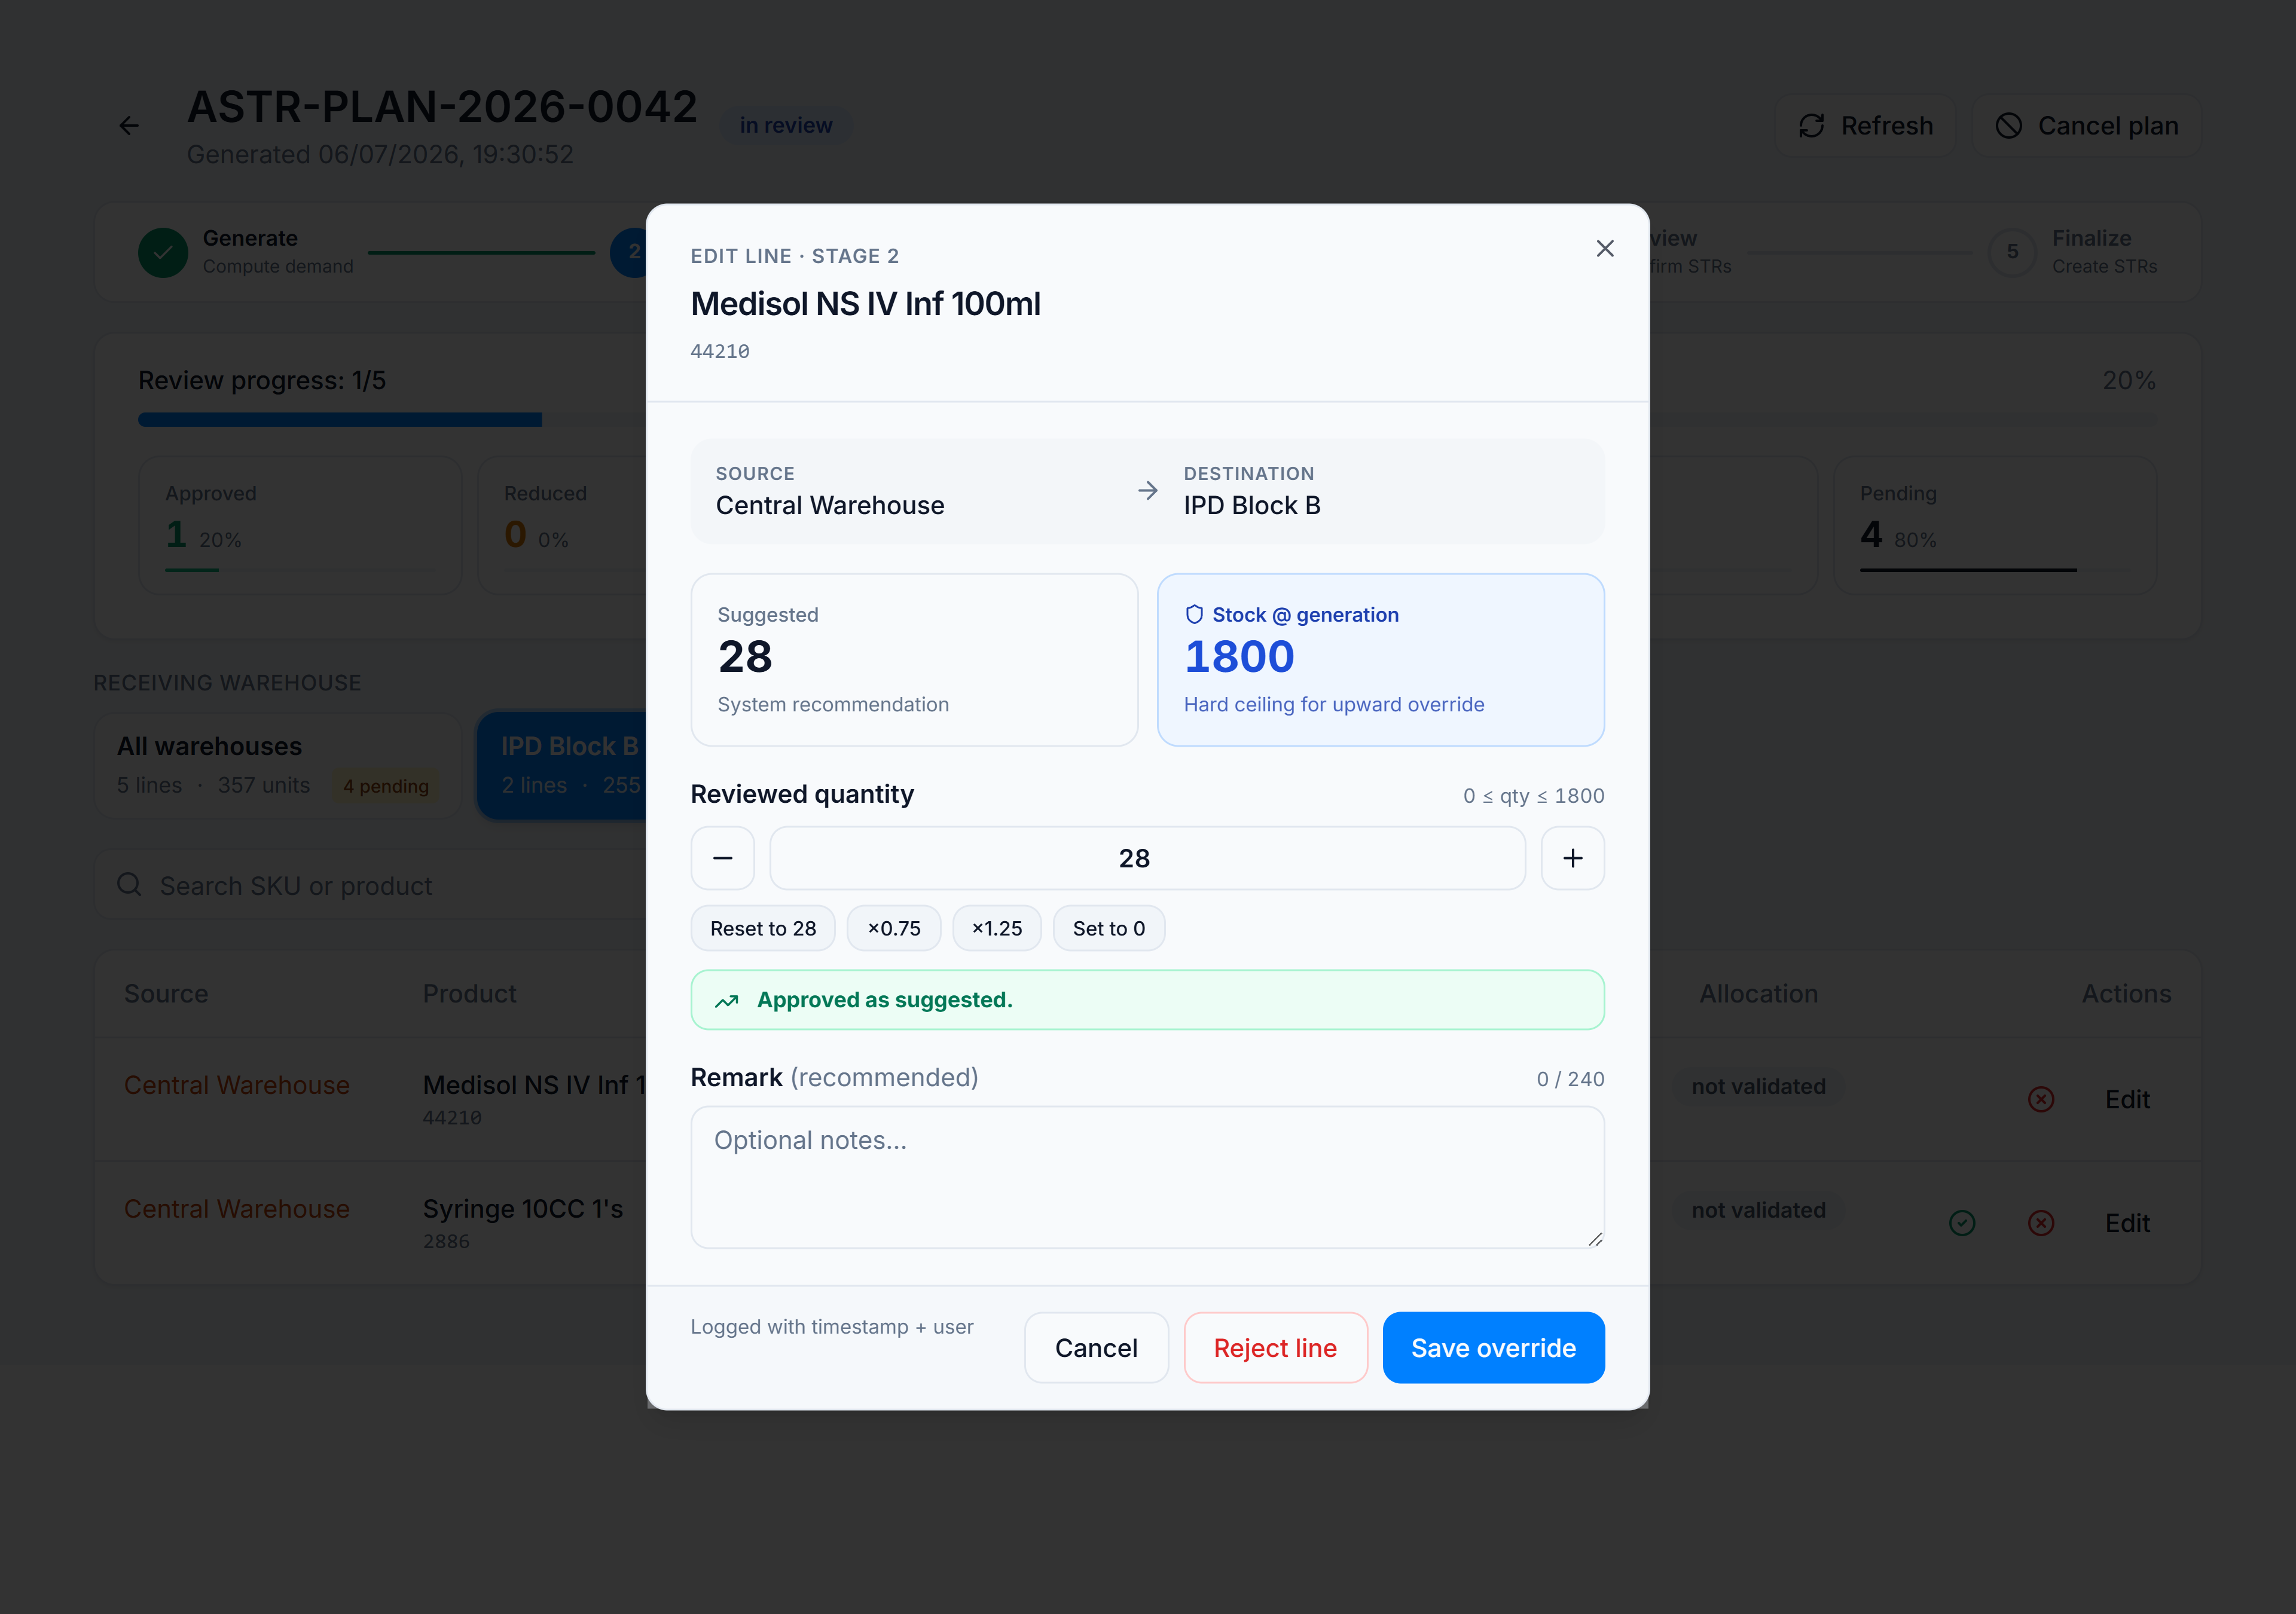Click the '4 pending' badge
This screenshot has height=1614, width=2296.
(386, 786)
